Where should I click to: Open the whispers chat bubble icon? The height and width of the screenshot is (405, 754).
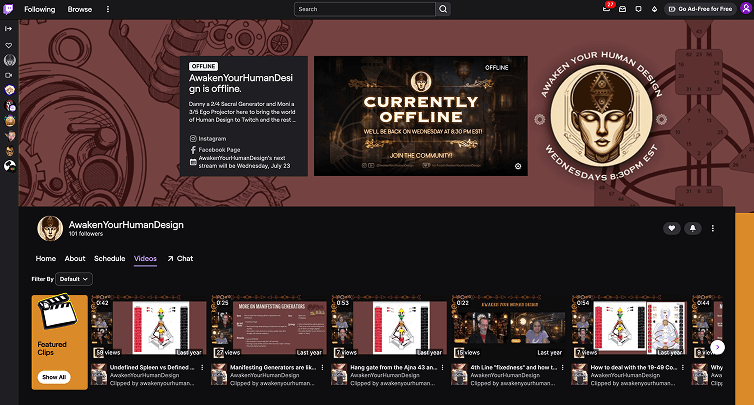[638, 9]
